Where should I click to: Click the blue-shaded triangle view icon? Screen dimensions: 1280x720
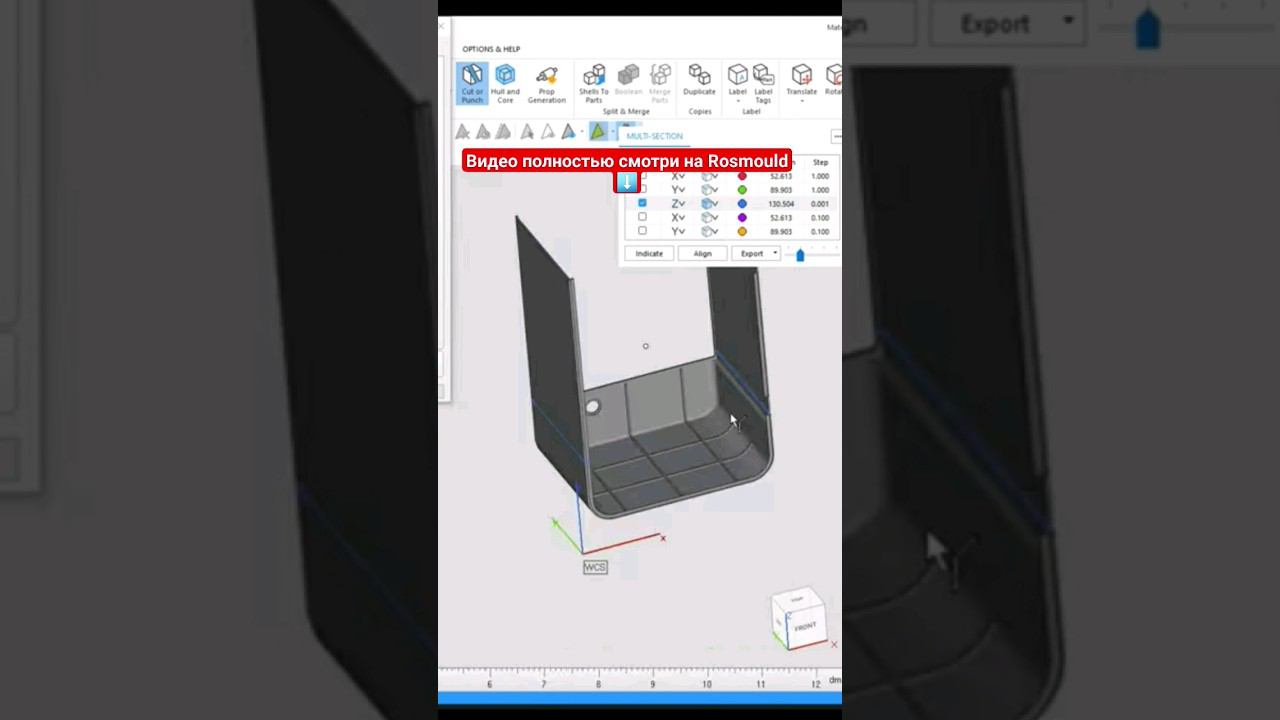(x=568, y=131)
